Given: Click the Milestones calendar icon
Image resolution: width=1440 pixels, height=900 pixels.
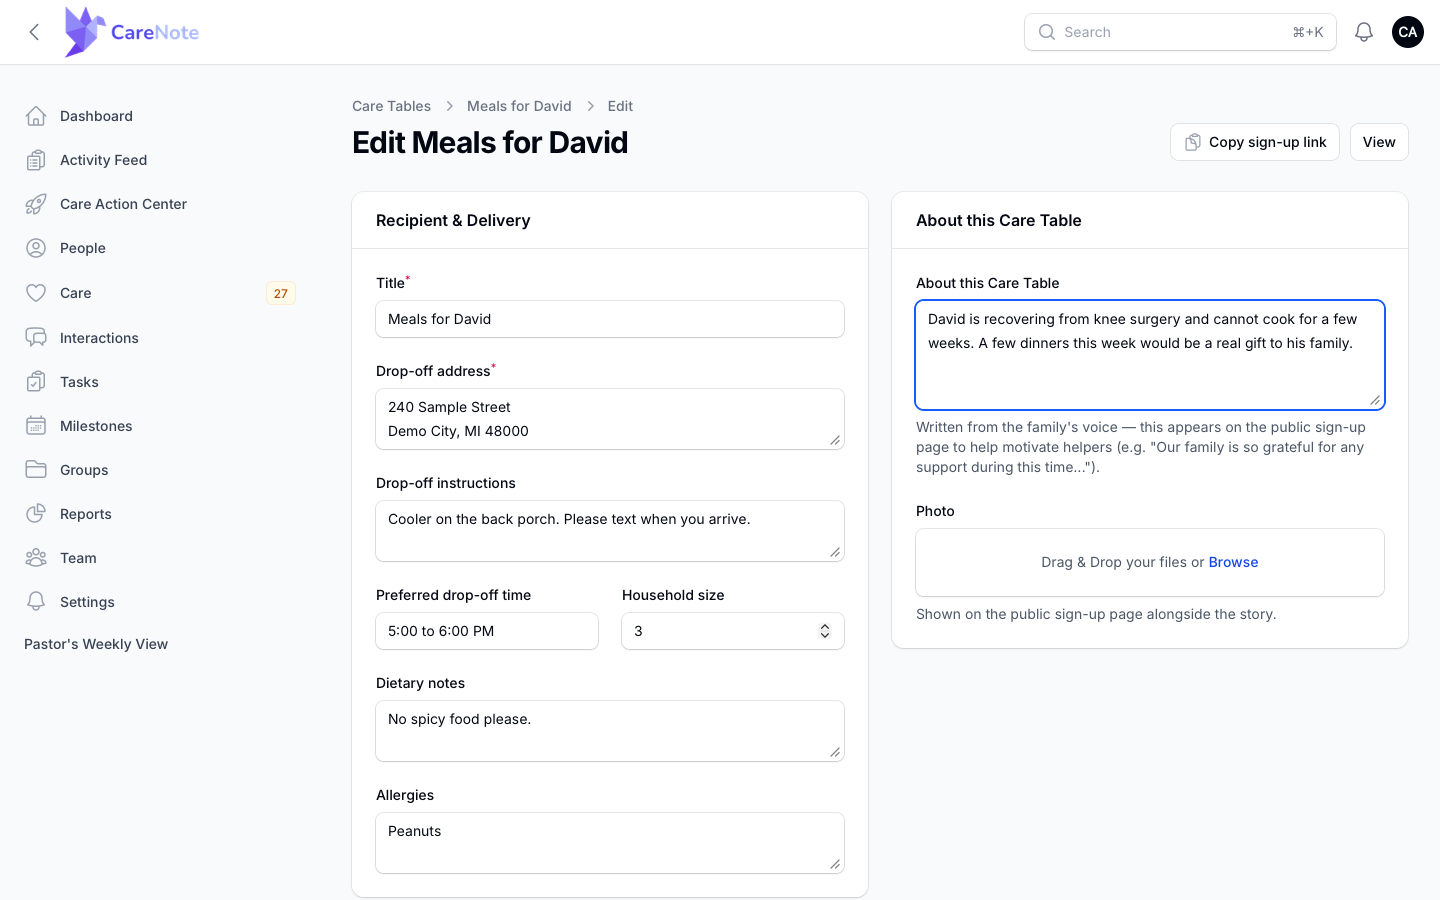Looking at the screenshot, I should pyautogui.click(x=36, y=426).
